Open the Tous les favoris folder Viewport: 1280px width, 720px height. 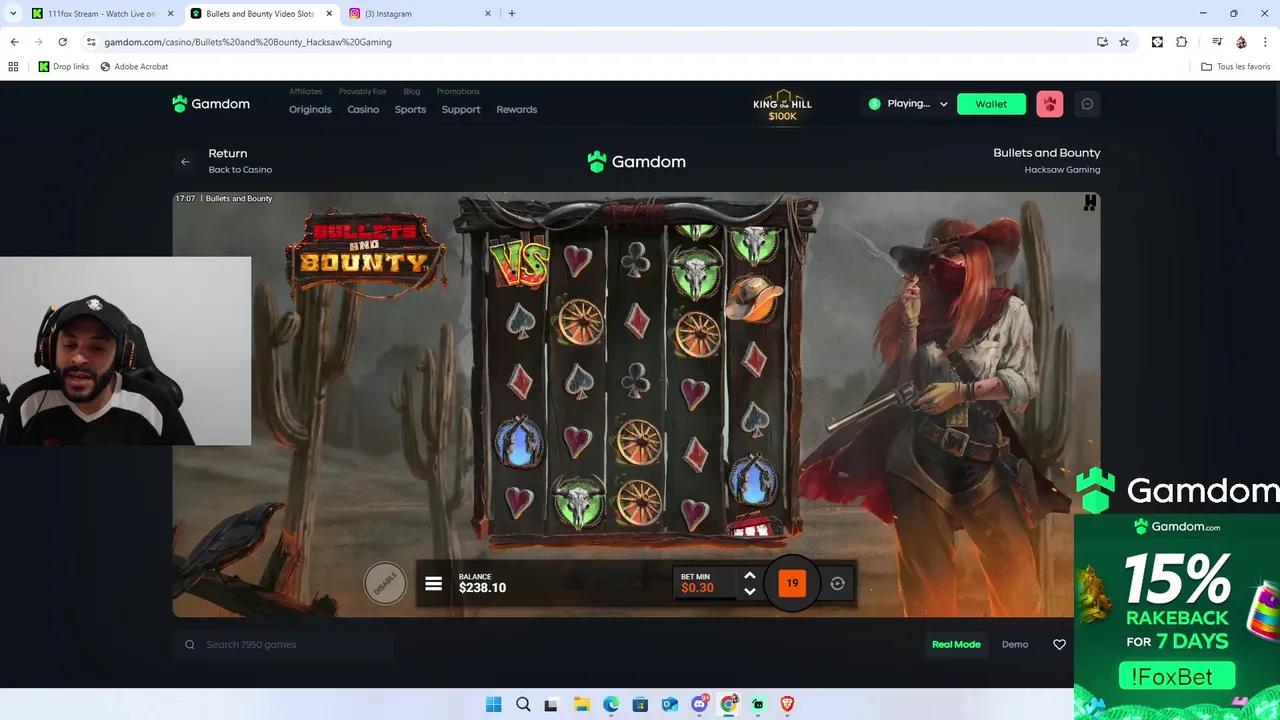click(x=1236, y=67)
